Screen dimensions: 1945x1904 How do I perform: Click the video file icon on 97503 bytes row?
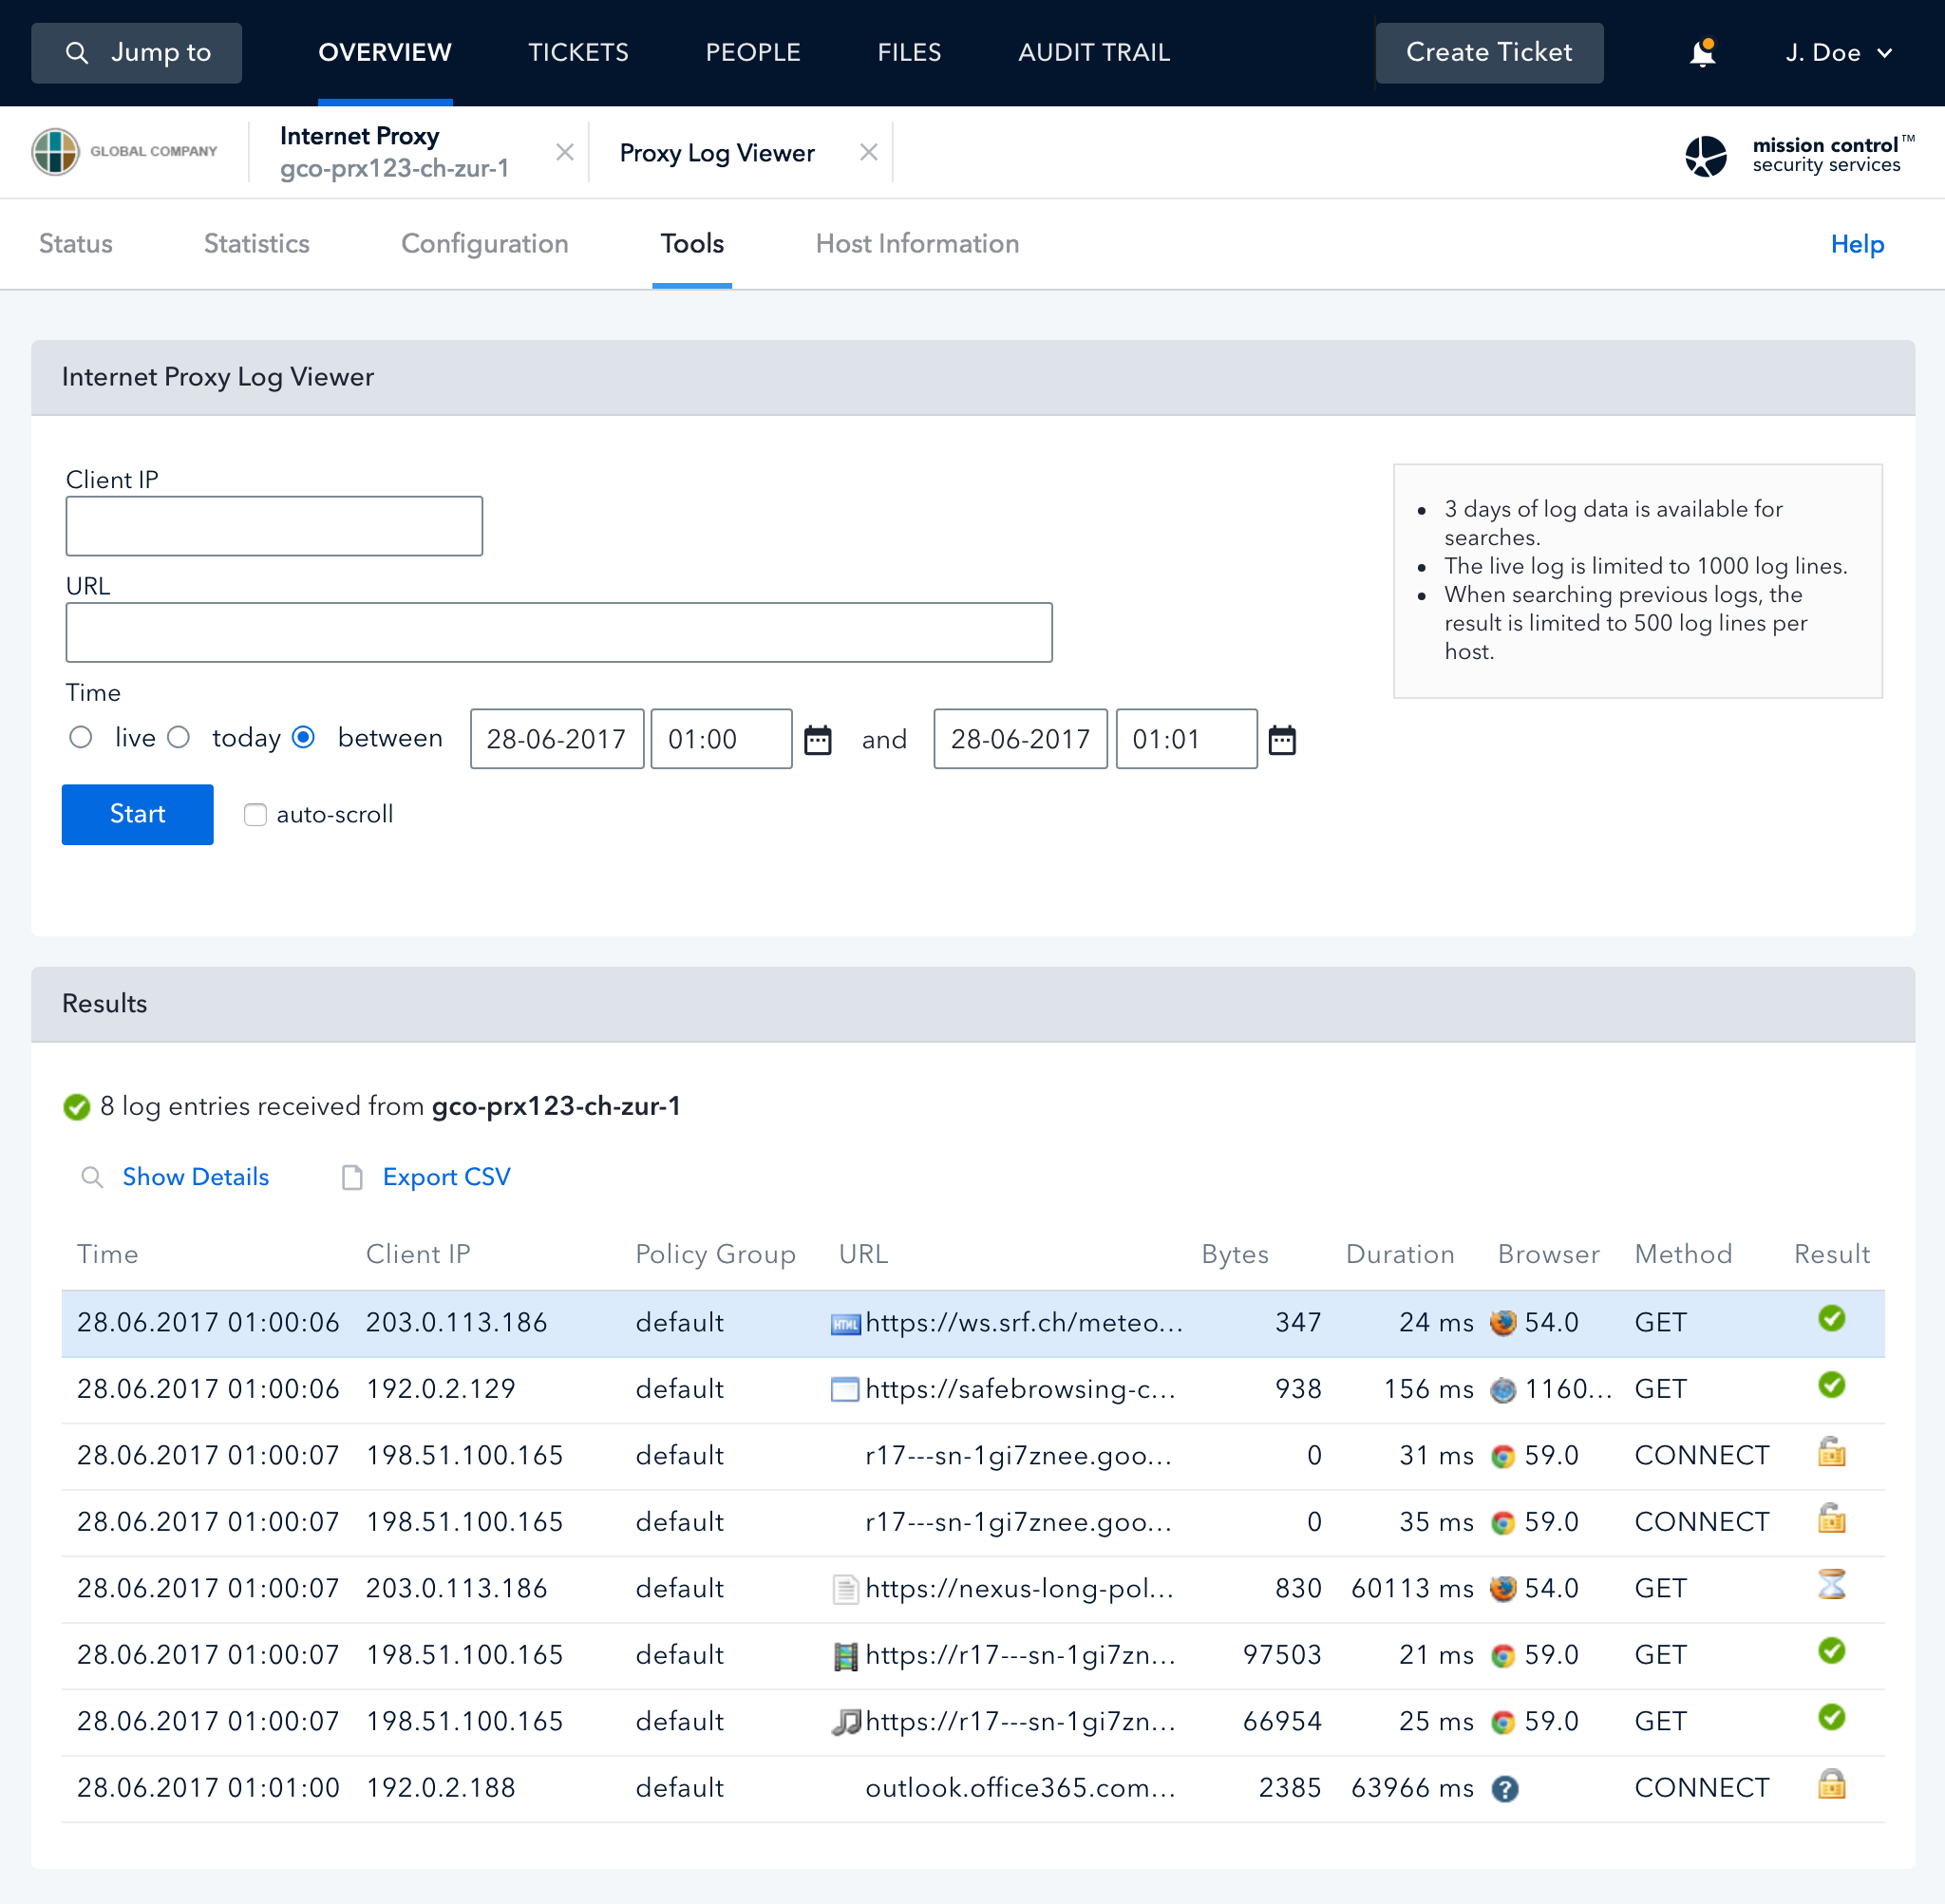click(x=846, y=1656)
